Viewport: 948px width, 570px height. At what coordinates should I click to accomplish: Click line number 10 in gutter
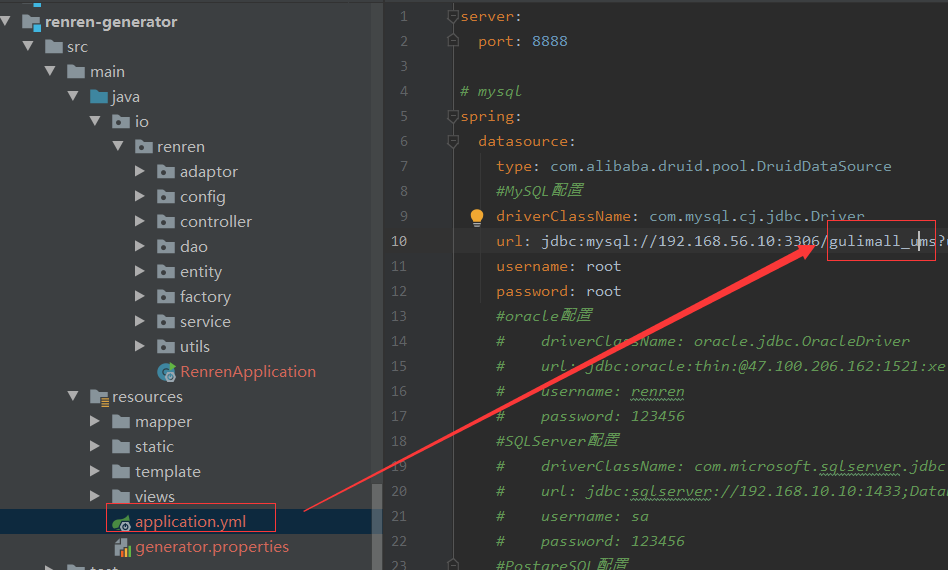coord(399,241)
